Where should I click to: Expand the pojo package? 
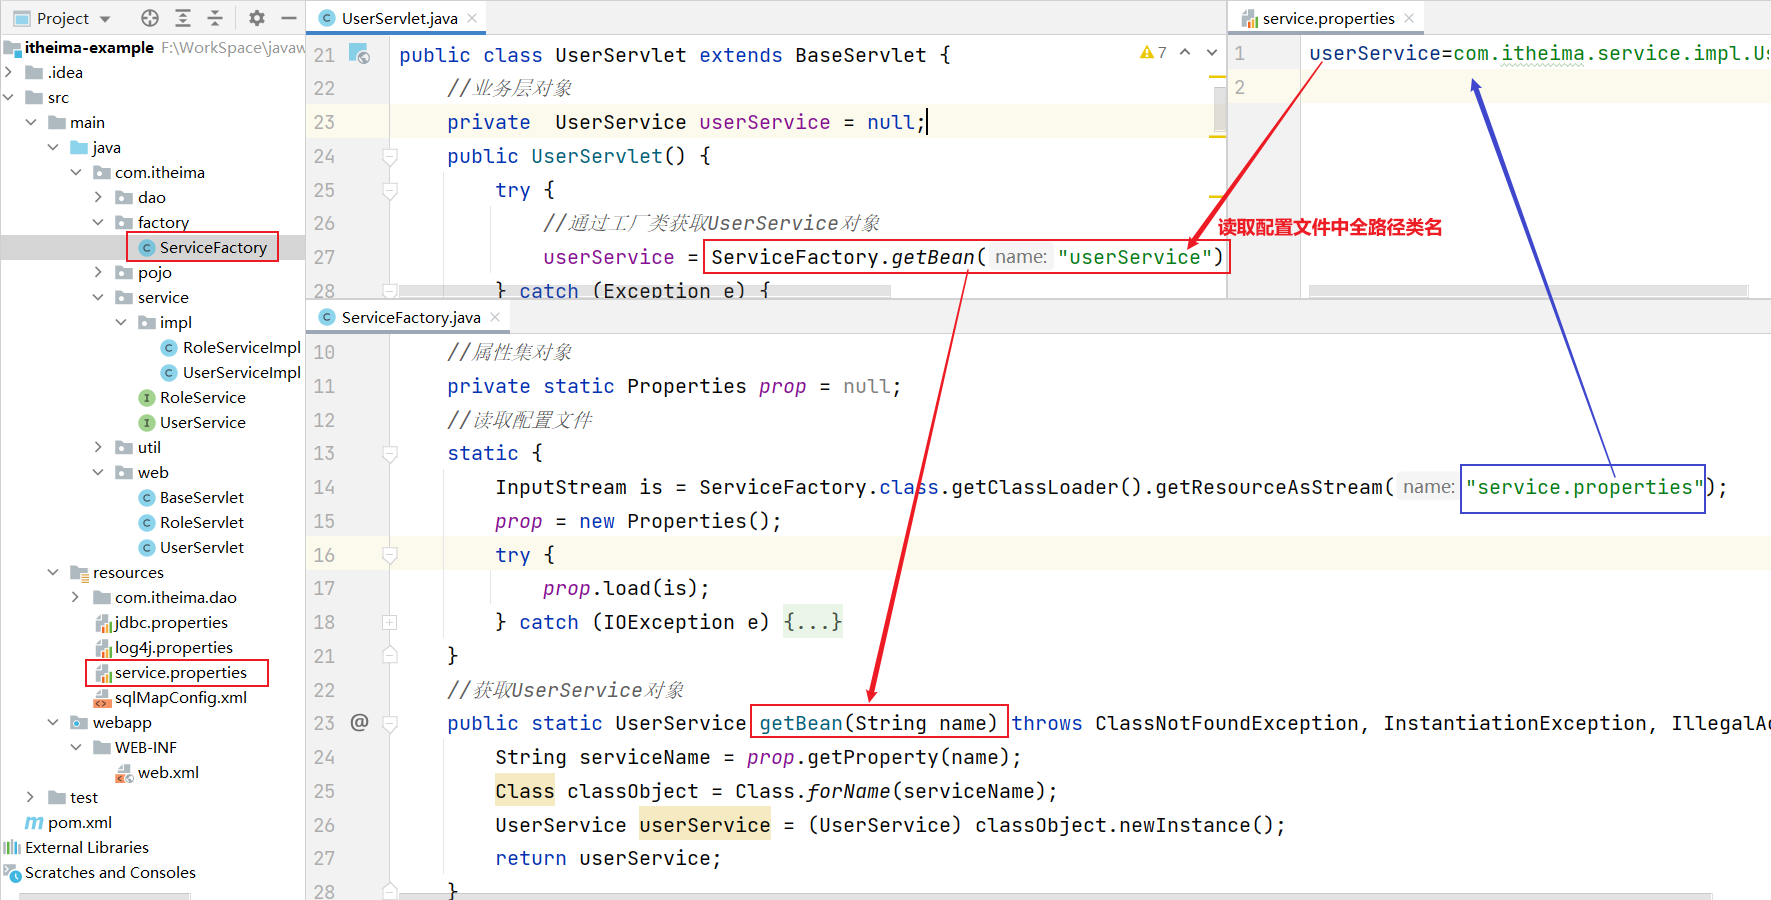pyautogui.click(x=98, y=272)
